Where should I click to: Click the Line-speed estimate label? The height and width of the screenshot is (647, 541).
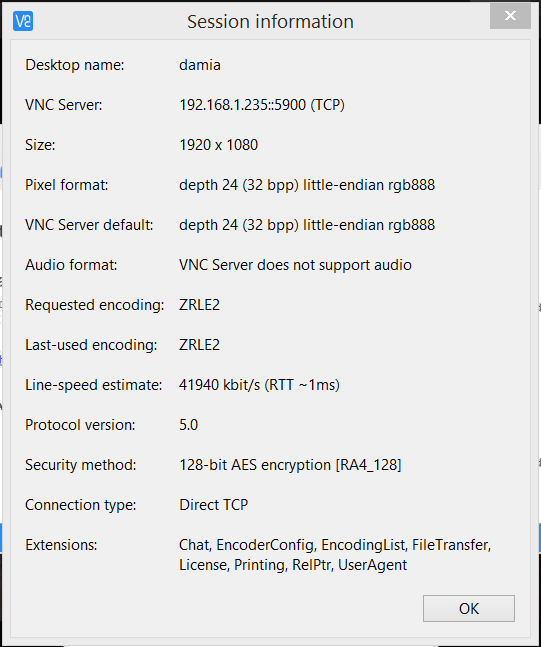click(x=94, y=385)
